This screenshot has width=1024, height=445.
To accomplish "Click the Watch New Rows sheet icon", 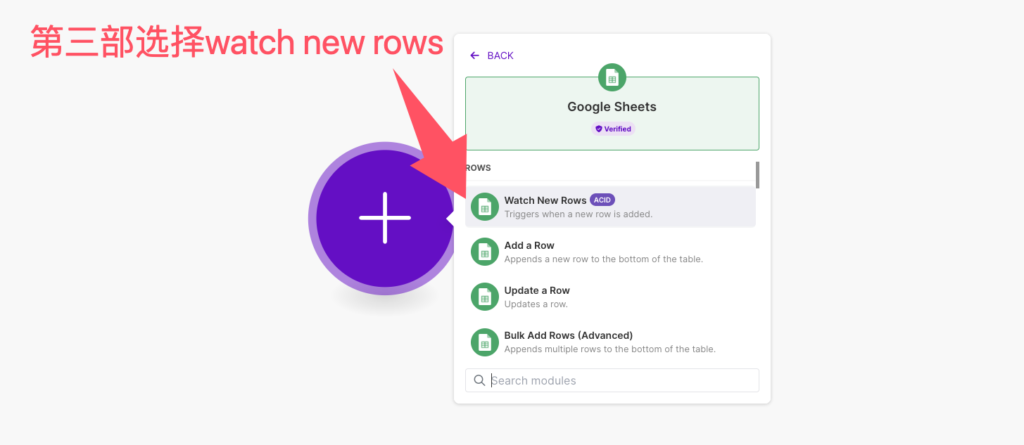I will point(485,206).
